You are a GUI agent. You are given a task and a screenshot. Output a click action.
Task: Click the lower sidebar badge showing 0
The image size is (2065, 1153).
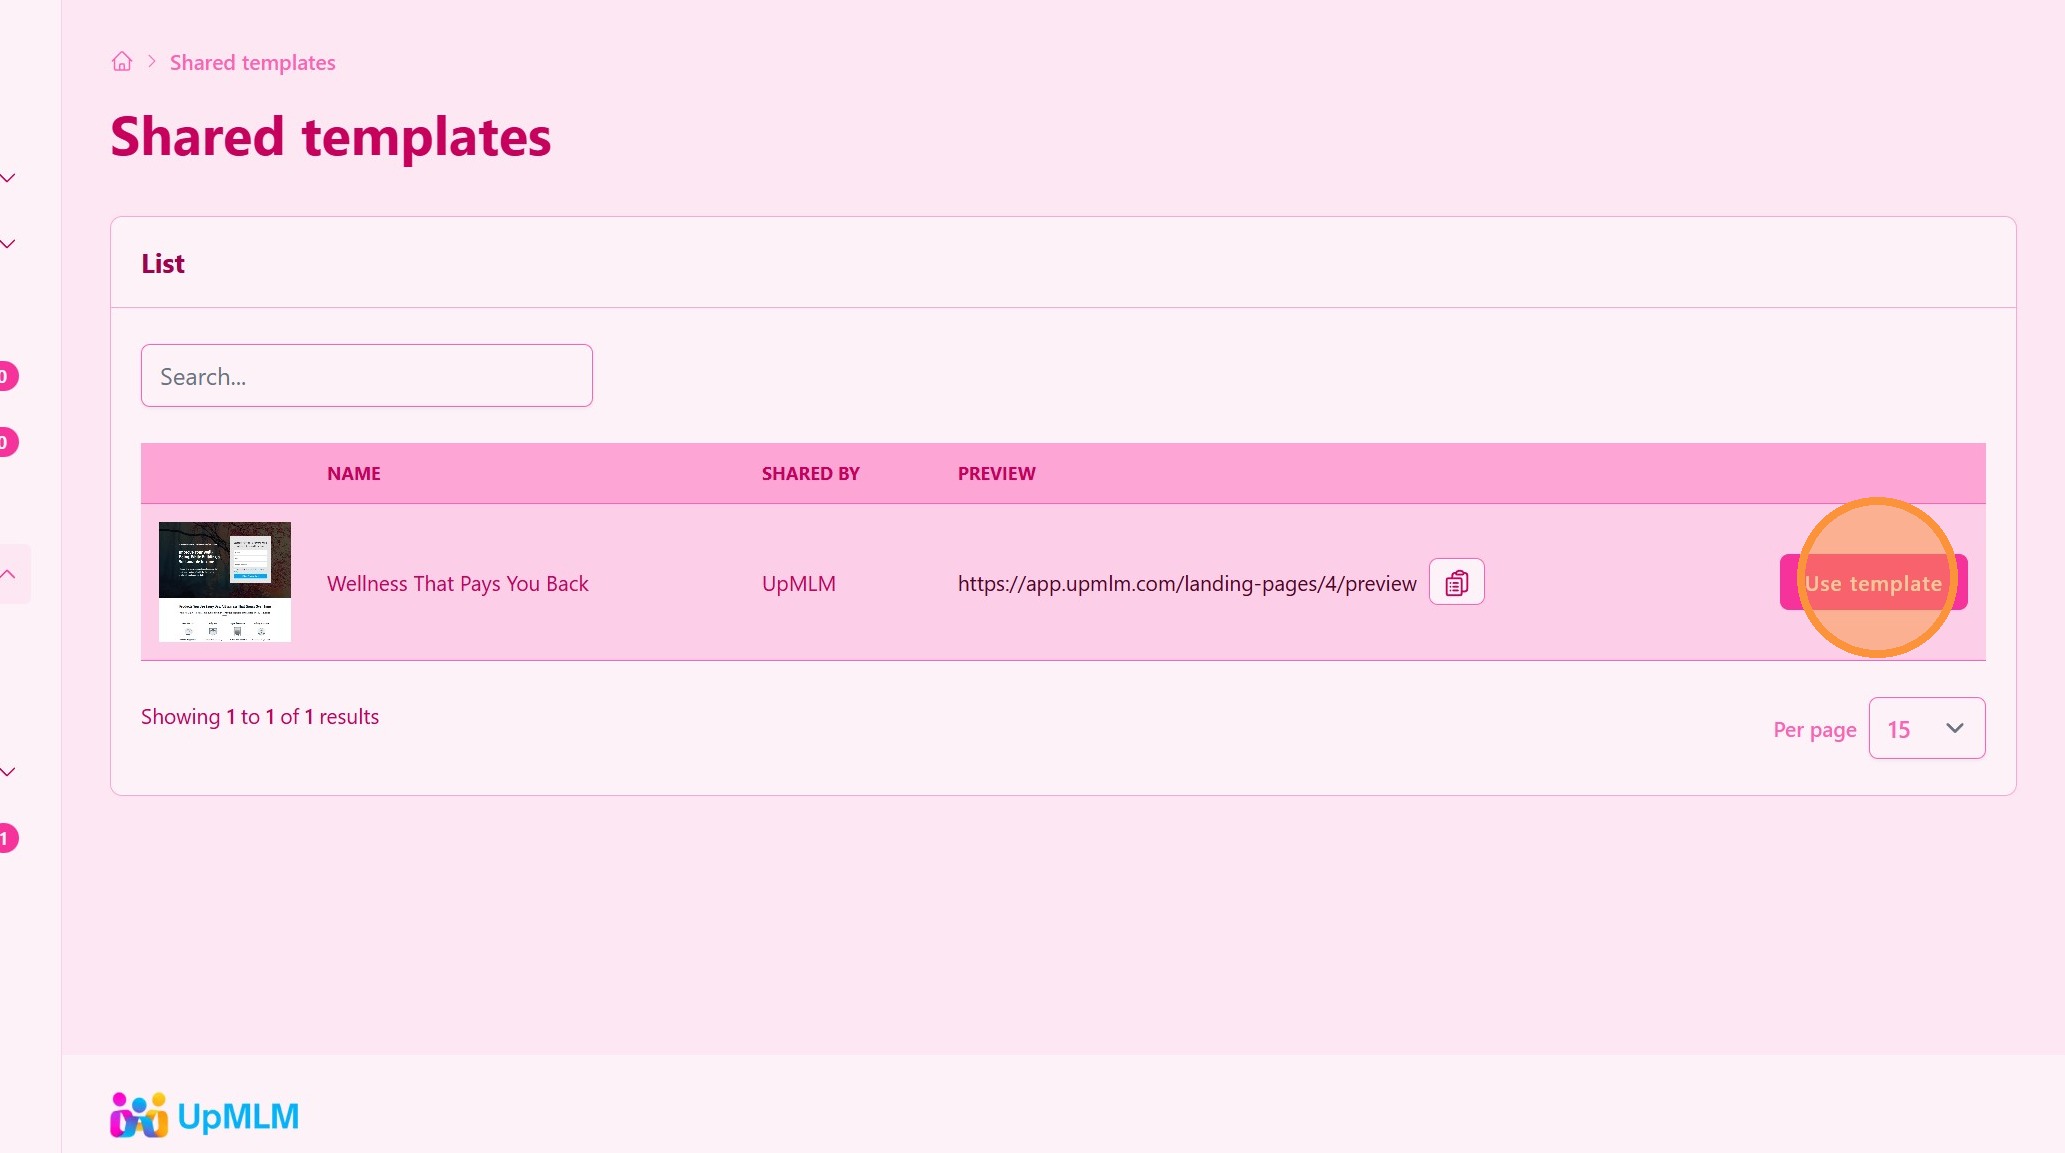coord(7,442)
